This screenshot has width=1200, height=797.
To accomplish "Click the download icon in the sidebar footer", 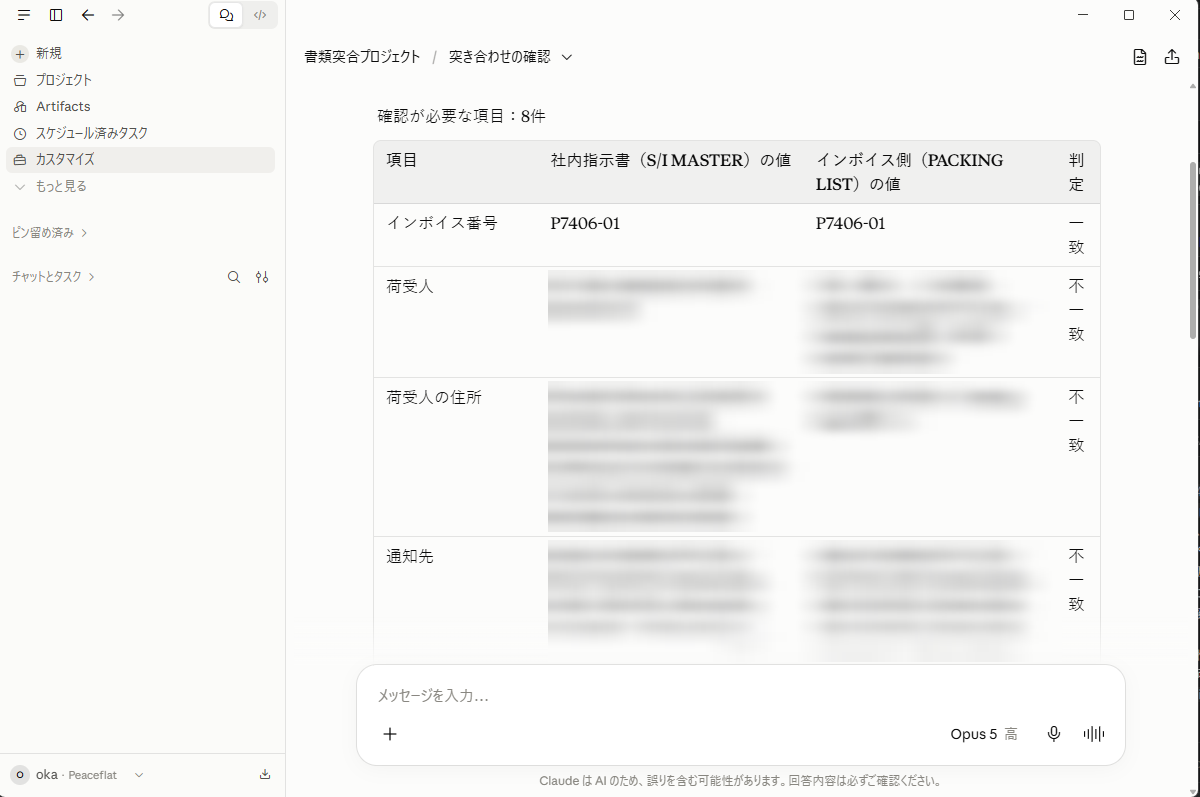I will click(x=265, y=774).
